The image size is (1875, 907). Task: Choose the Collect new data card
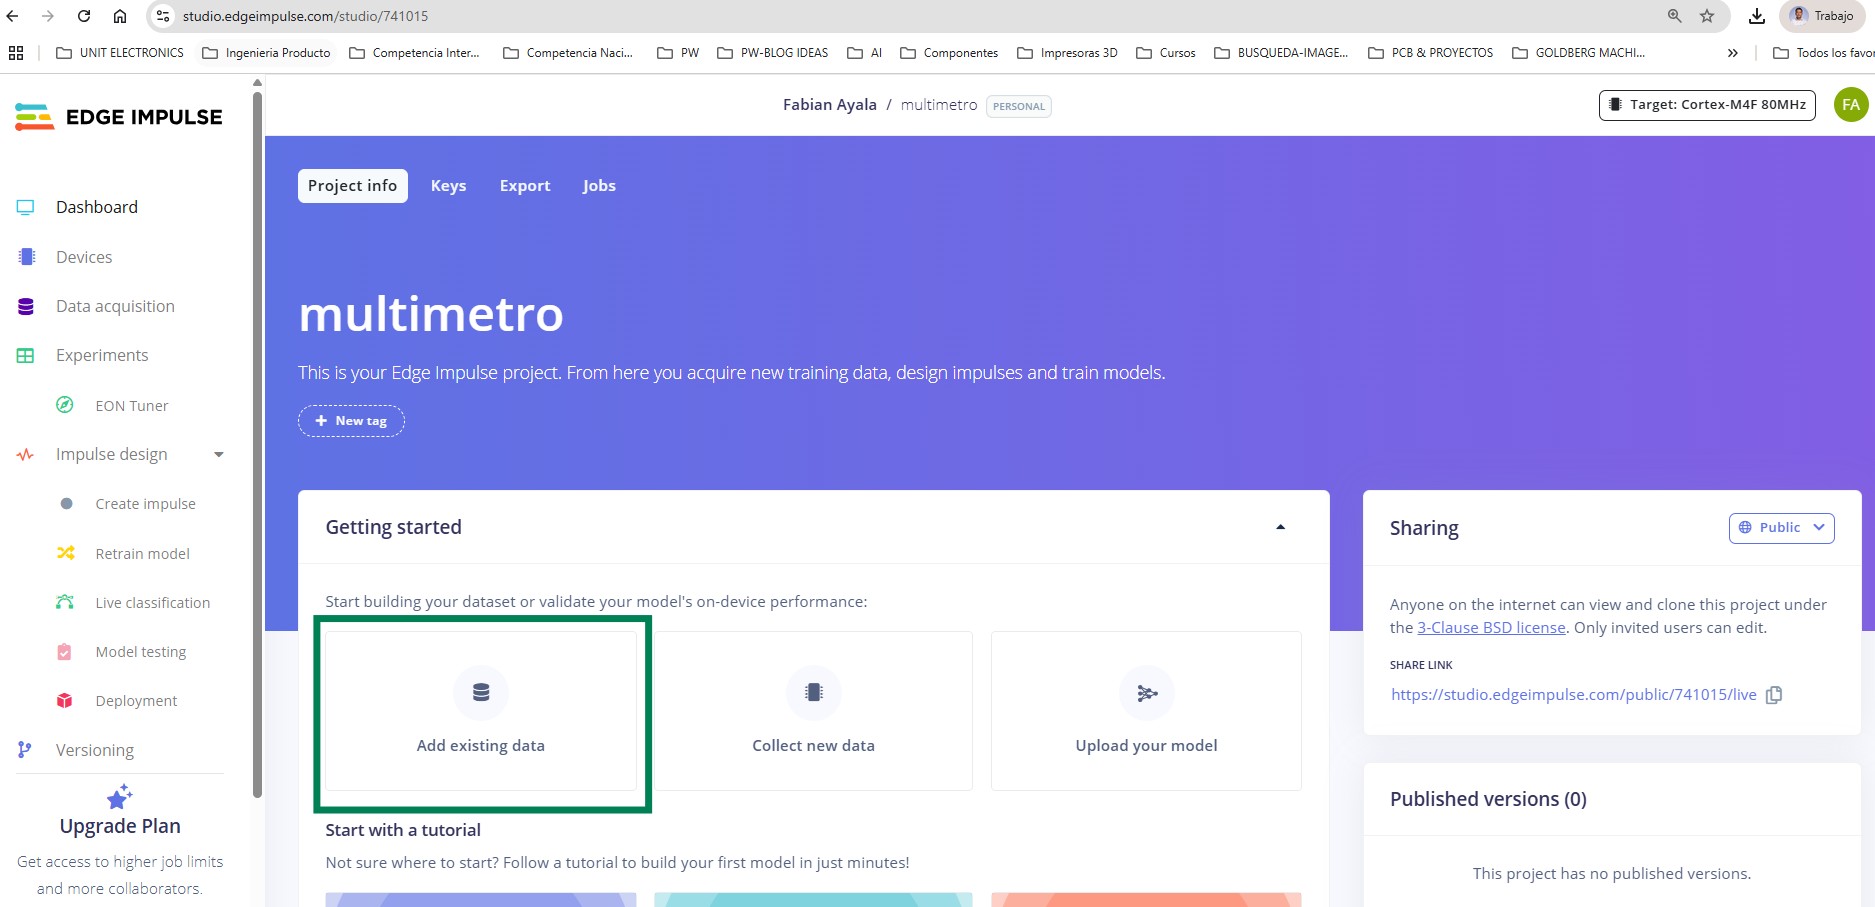coord(813,711)
